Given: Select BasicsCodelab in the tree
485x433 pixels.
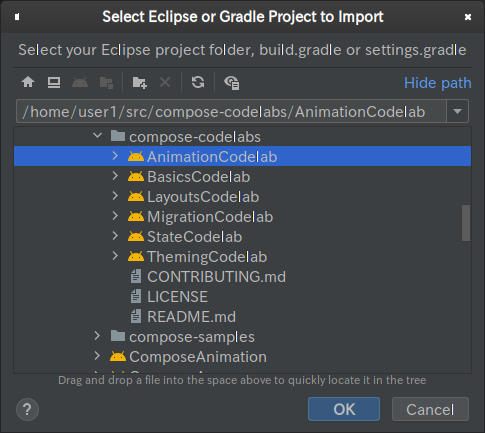Looking at the screenshot, I should click(x=242, y=176).
